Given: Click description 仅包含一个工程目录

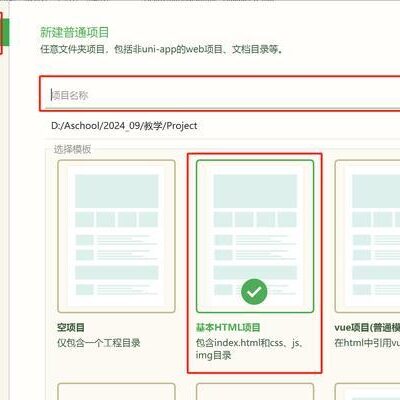Looking at the screenshot, I should coord(99,343).
